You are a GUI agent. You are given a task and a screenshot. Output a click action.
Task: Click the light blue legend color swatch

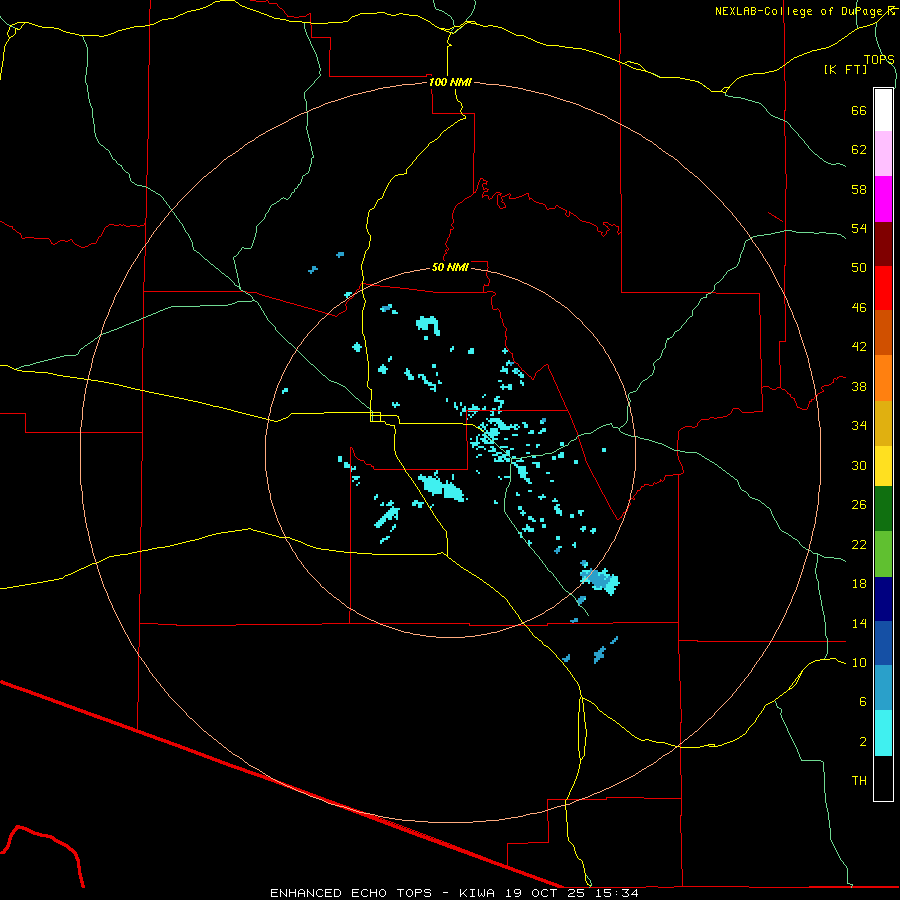click(883, 688)
